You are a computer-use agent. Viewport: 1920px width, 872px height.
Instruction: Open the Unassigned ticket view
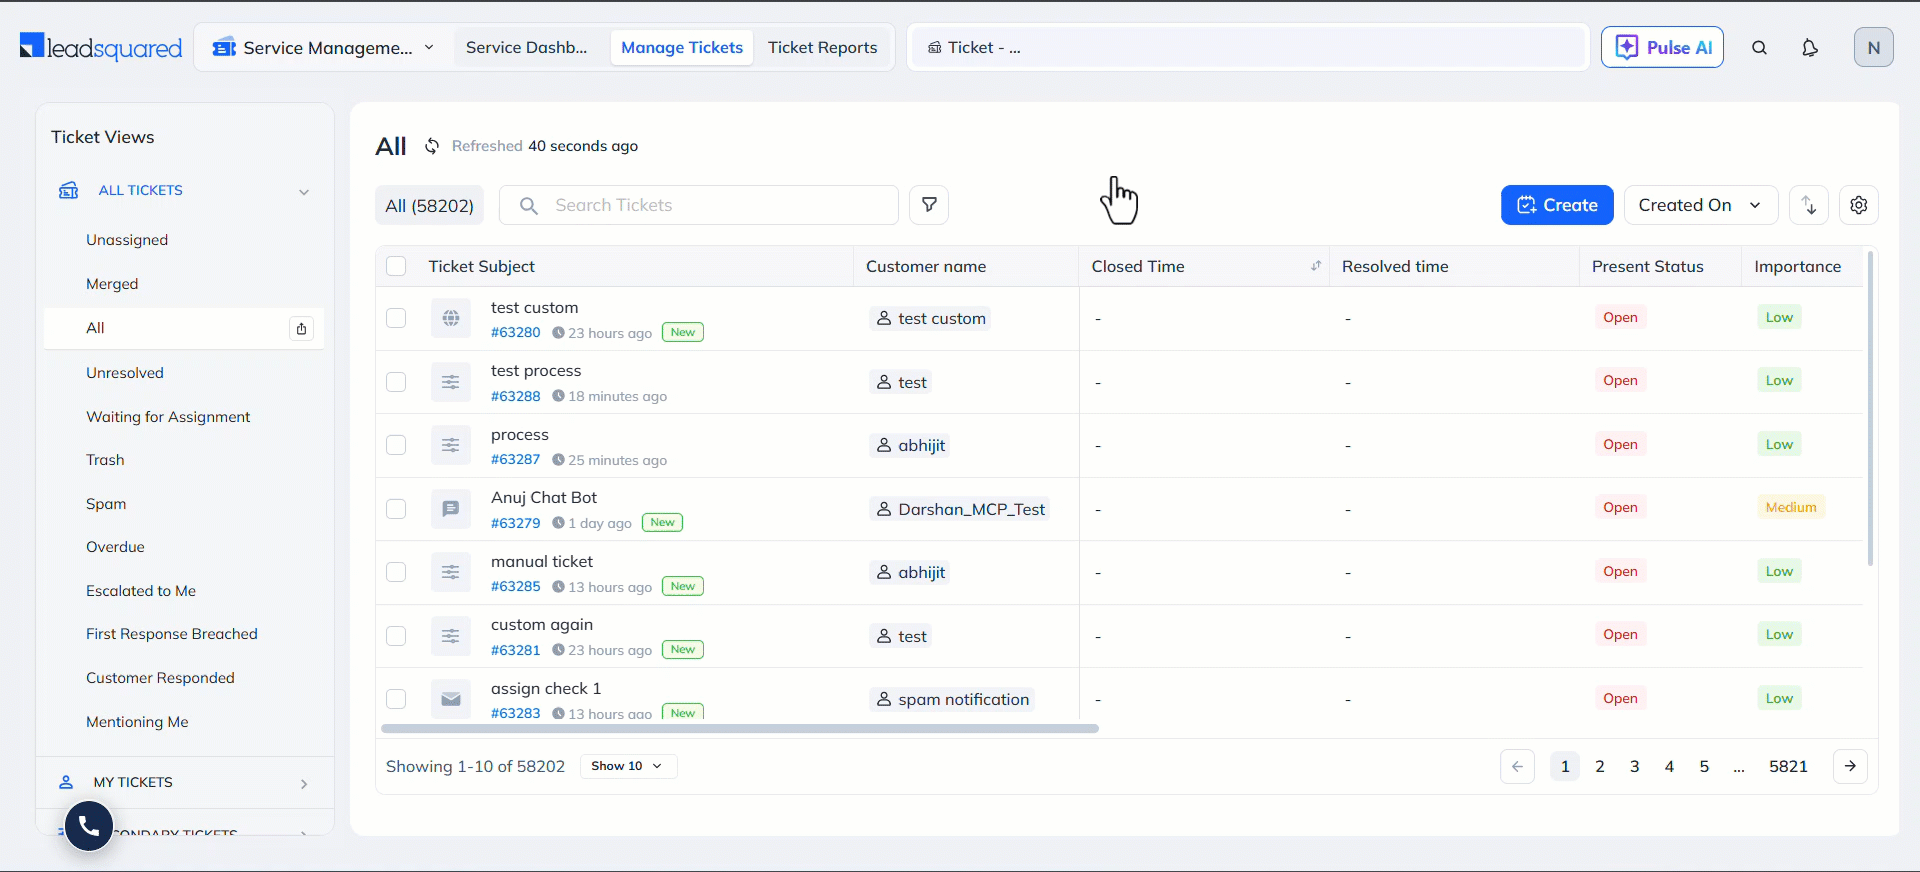click(x=127, y=240)
